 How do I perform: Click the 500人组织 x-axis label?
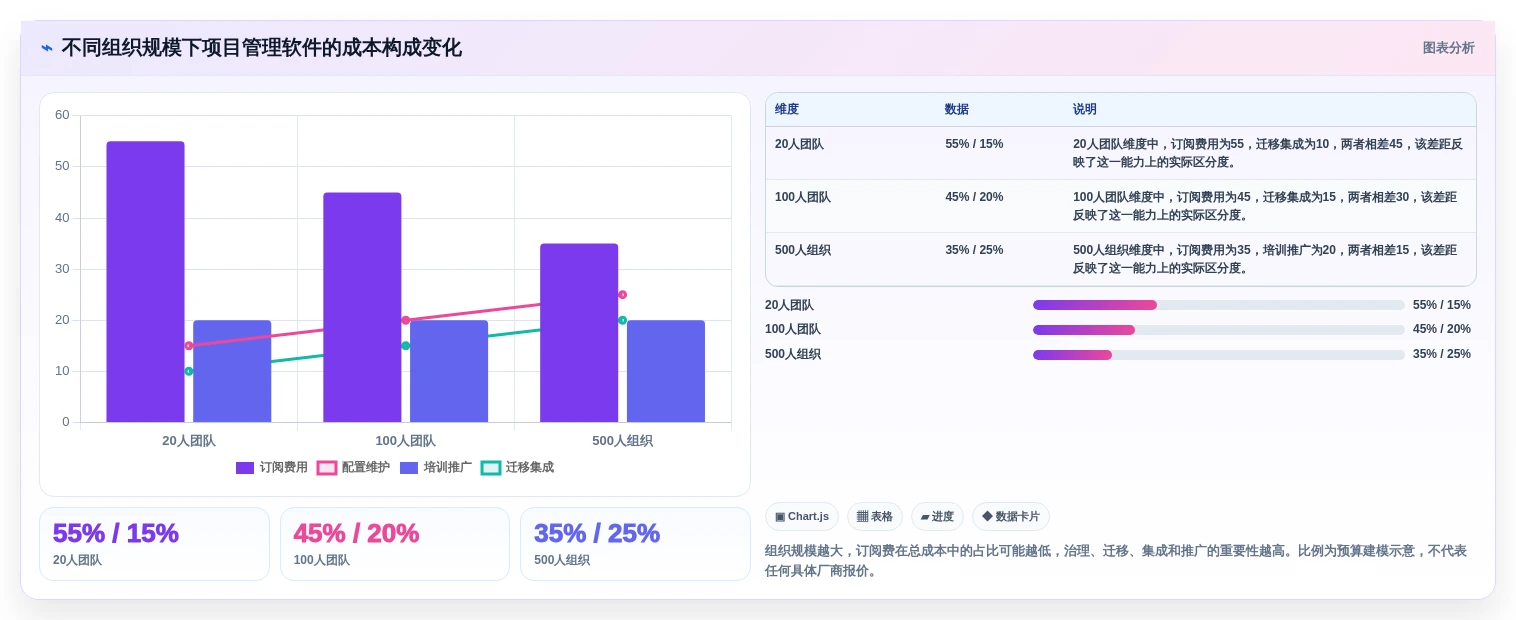click(x=622, y=441)
